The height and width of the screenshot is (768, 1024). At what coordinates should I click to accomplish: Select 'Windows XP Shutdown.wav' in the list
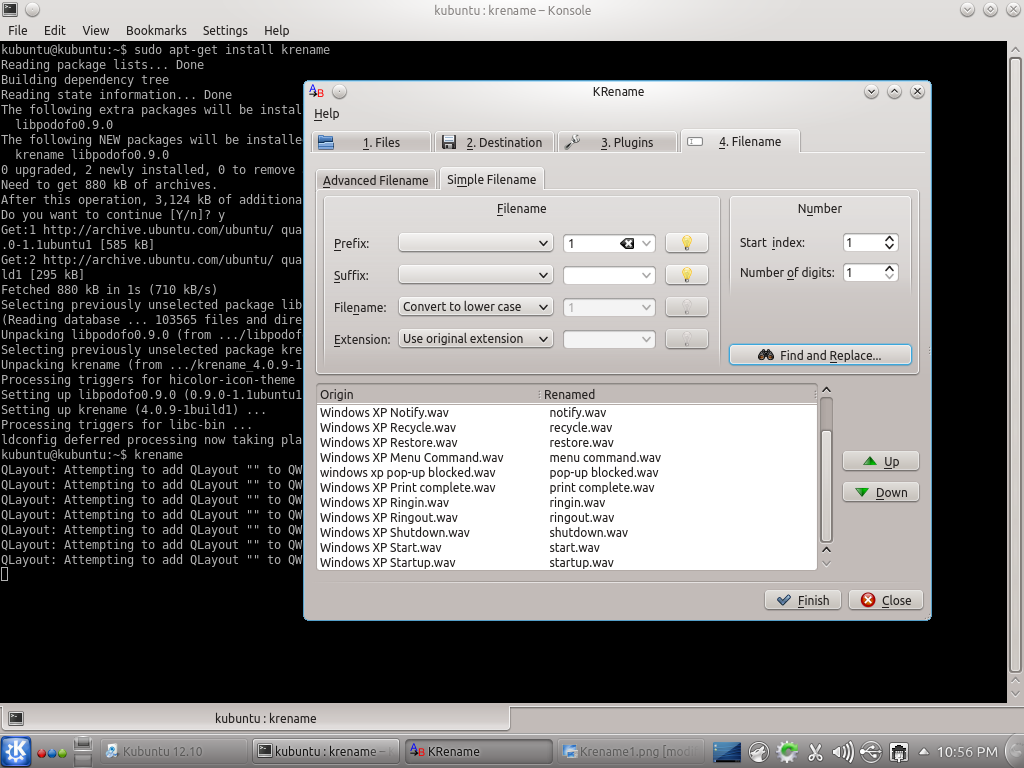click(x=395, y=533)
